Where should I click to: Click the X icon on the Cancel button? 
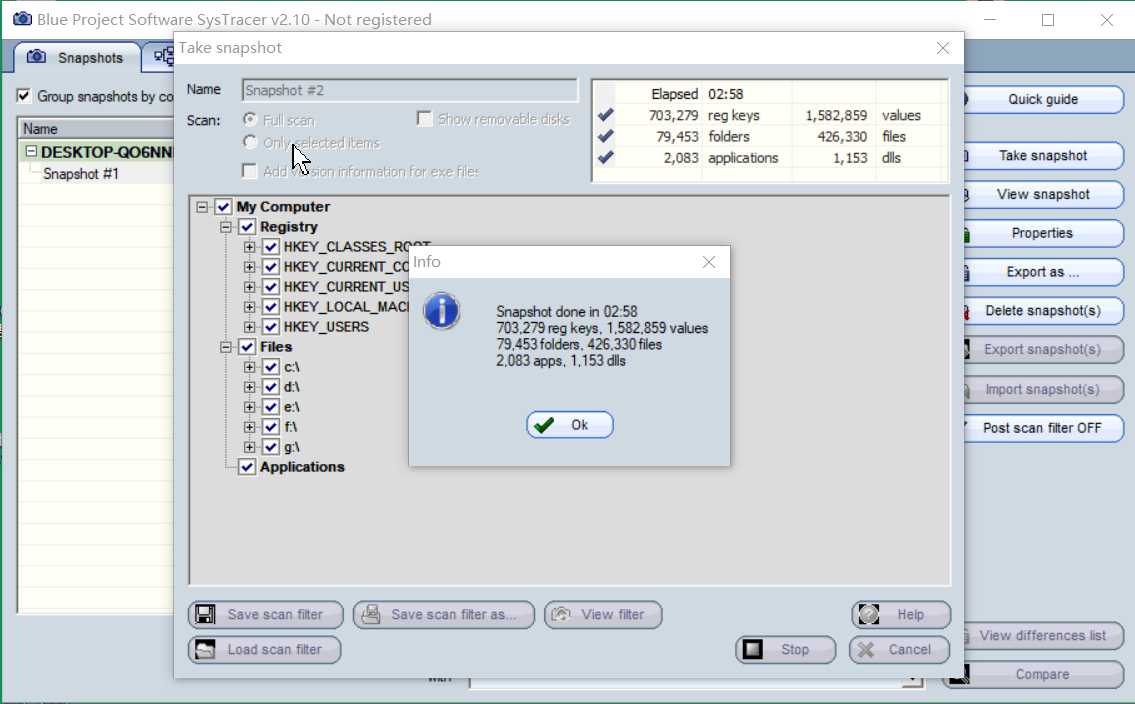tap(866, 649)
